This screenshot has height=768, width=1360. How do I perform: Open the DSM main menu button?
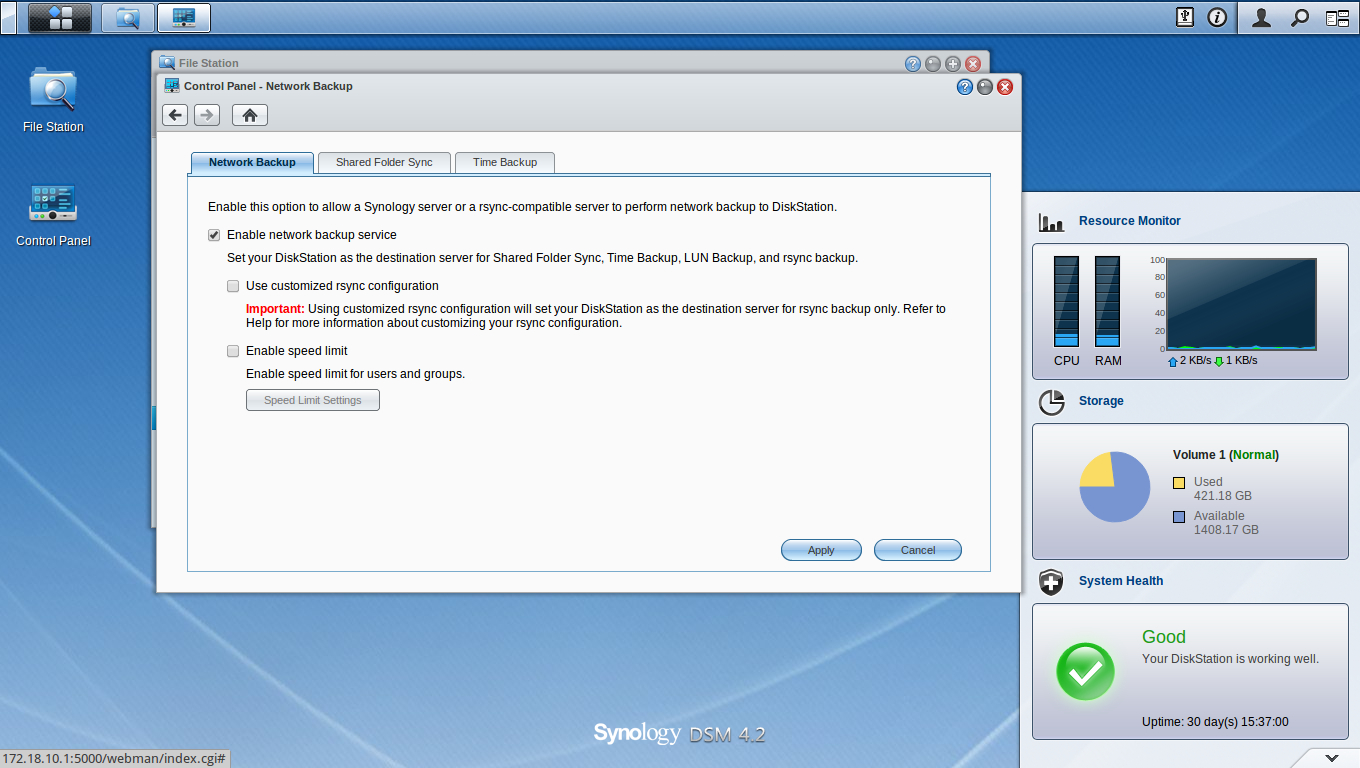60,17
